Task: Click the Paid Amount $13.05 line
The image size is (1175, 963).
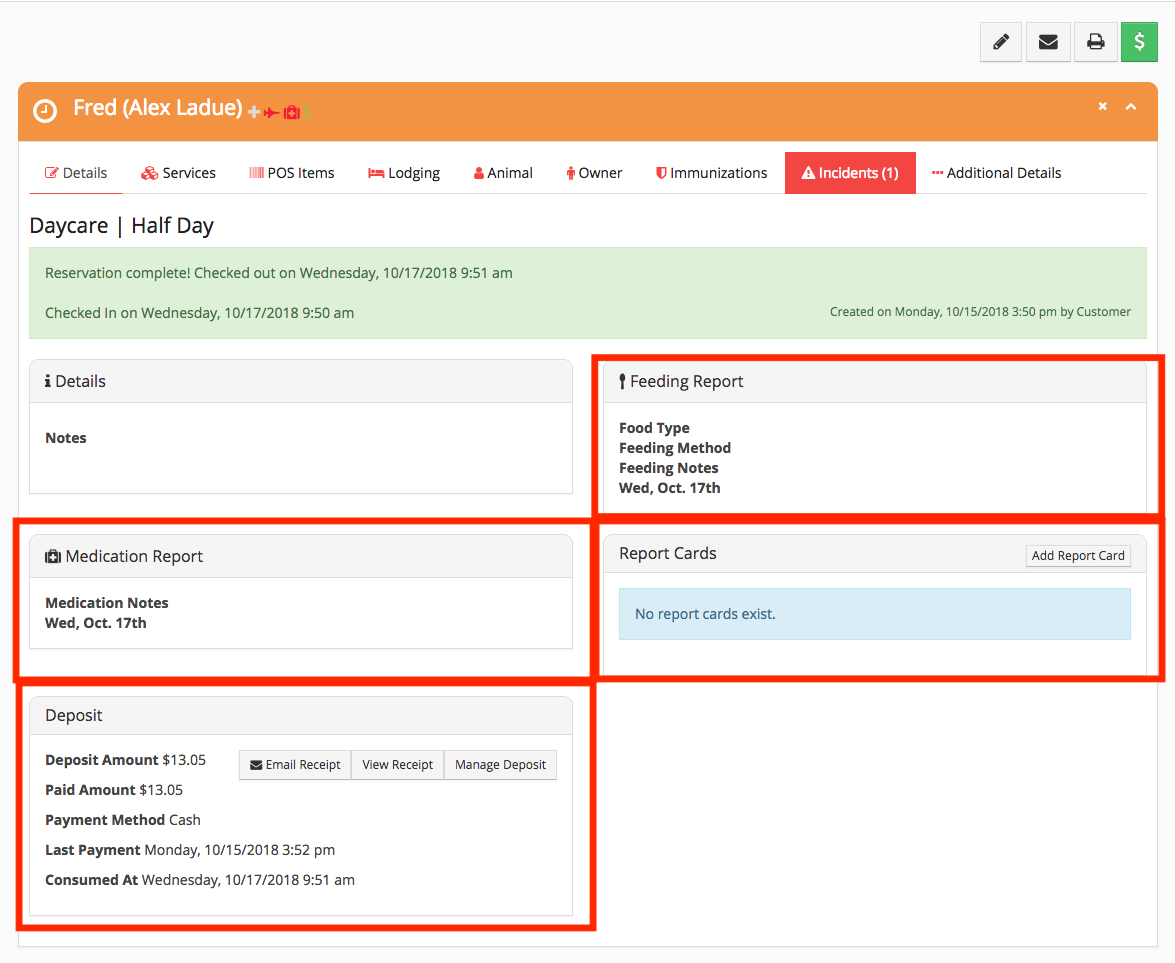Action: pos(114,790)
